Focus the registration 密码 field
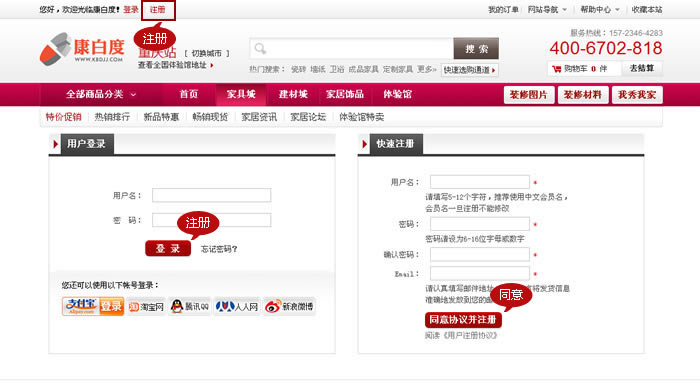This screenshot has height=381, width=700. 480,224
